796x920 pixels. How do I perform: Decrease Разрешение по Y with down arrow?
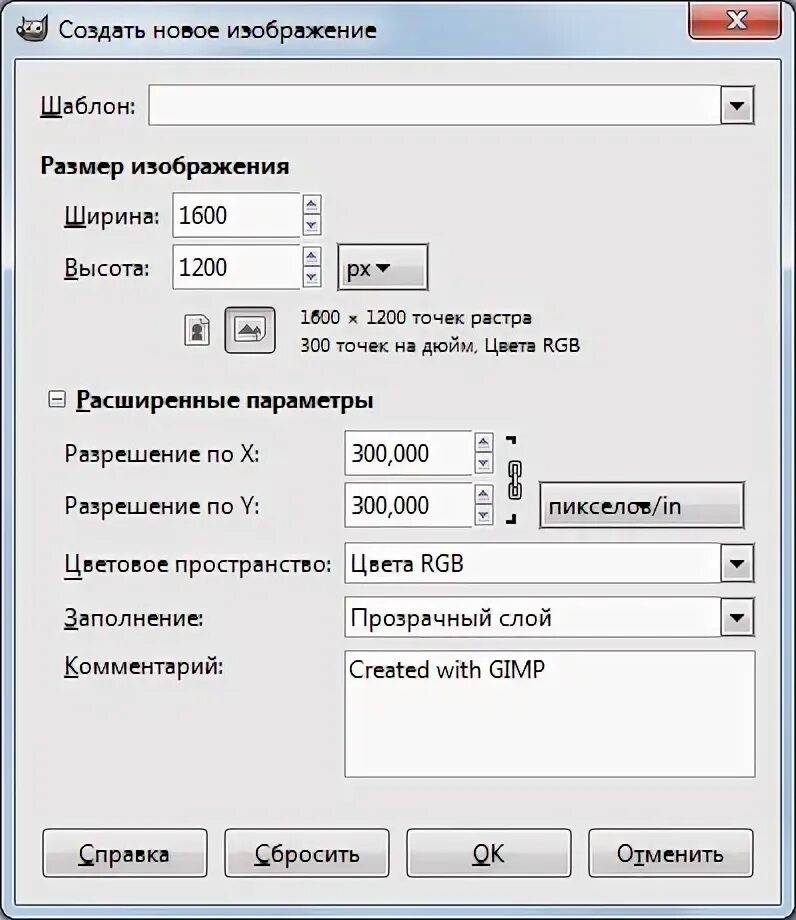click(x=483, y=515)
